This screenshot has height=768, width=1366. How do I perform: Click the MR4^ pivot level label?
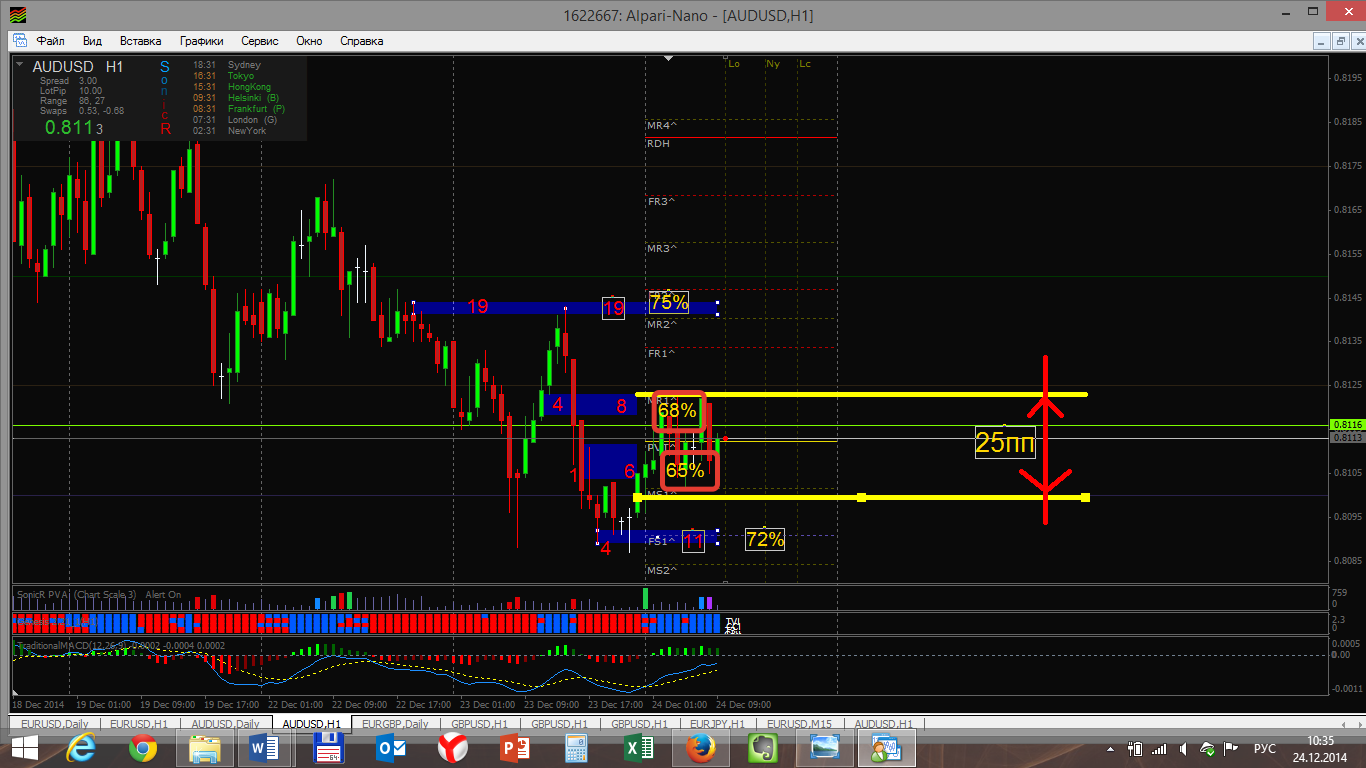pyautogui.click(x=661, y=126)
